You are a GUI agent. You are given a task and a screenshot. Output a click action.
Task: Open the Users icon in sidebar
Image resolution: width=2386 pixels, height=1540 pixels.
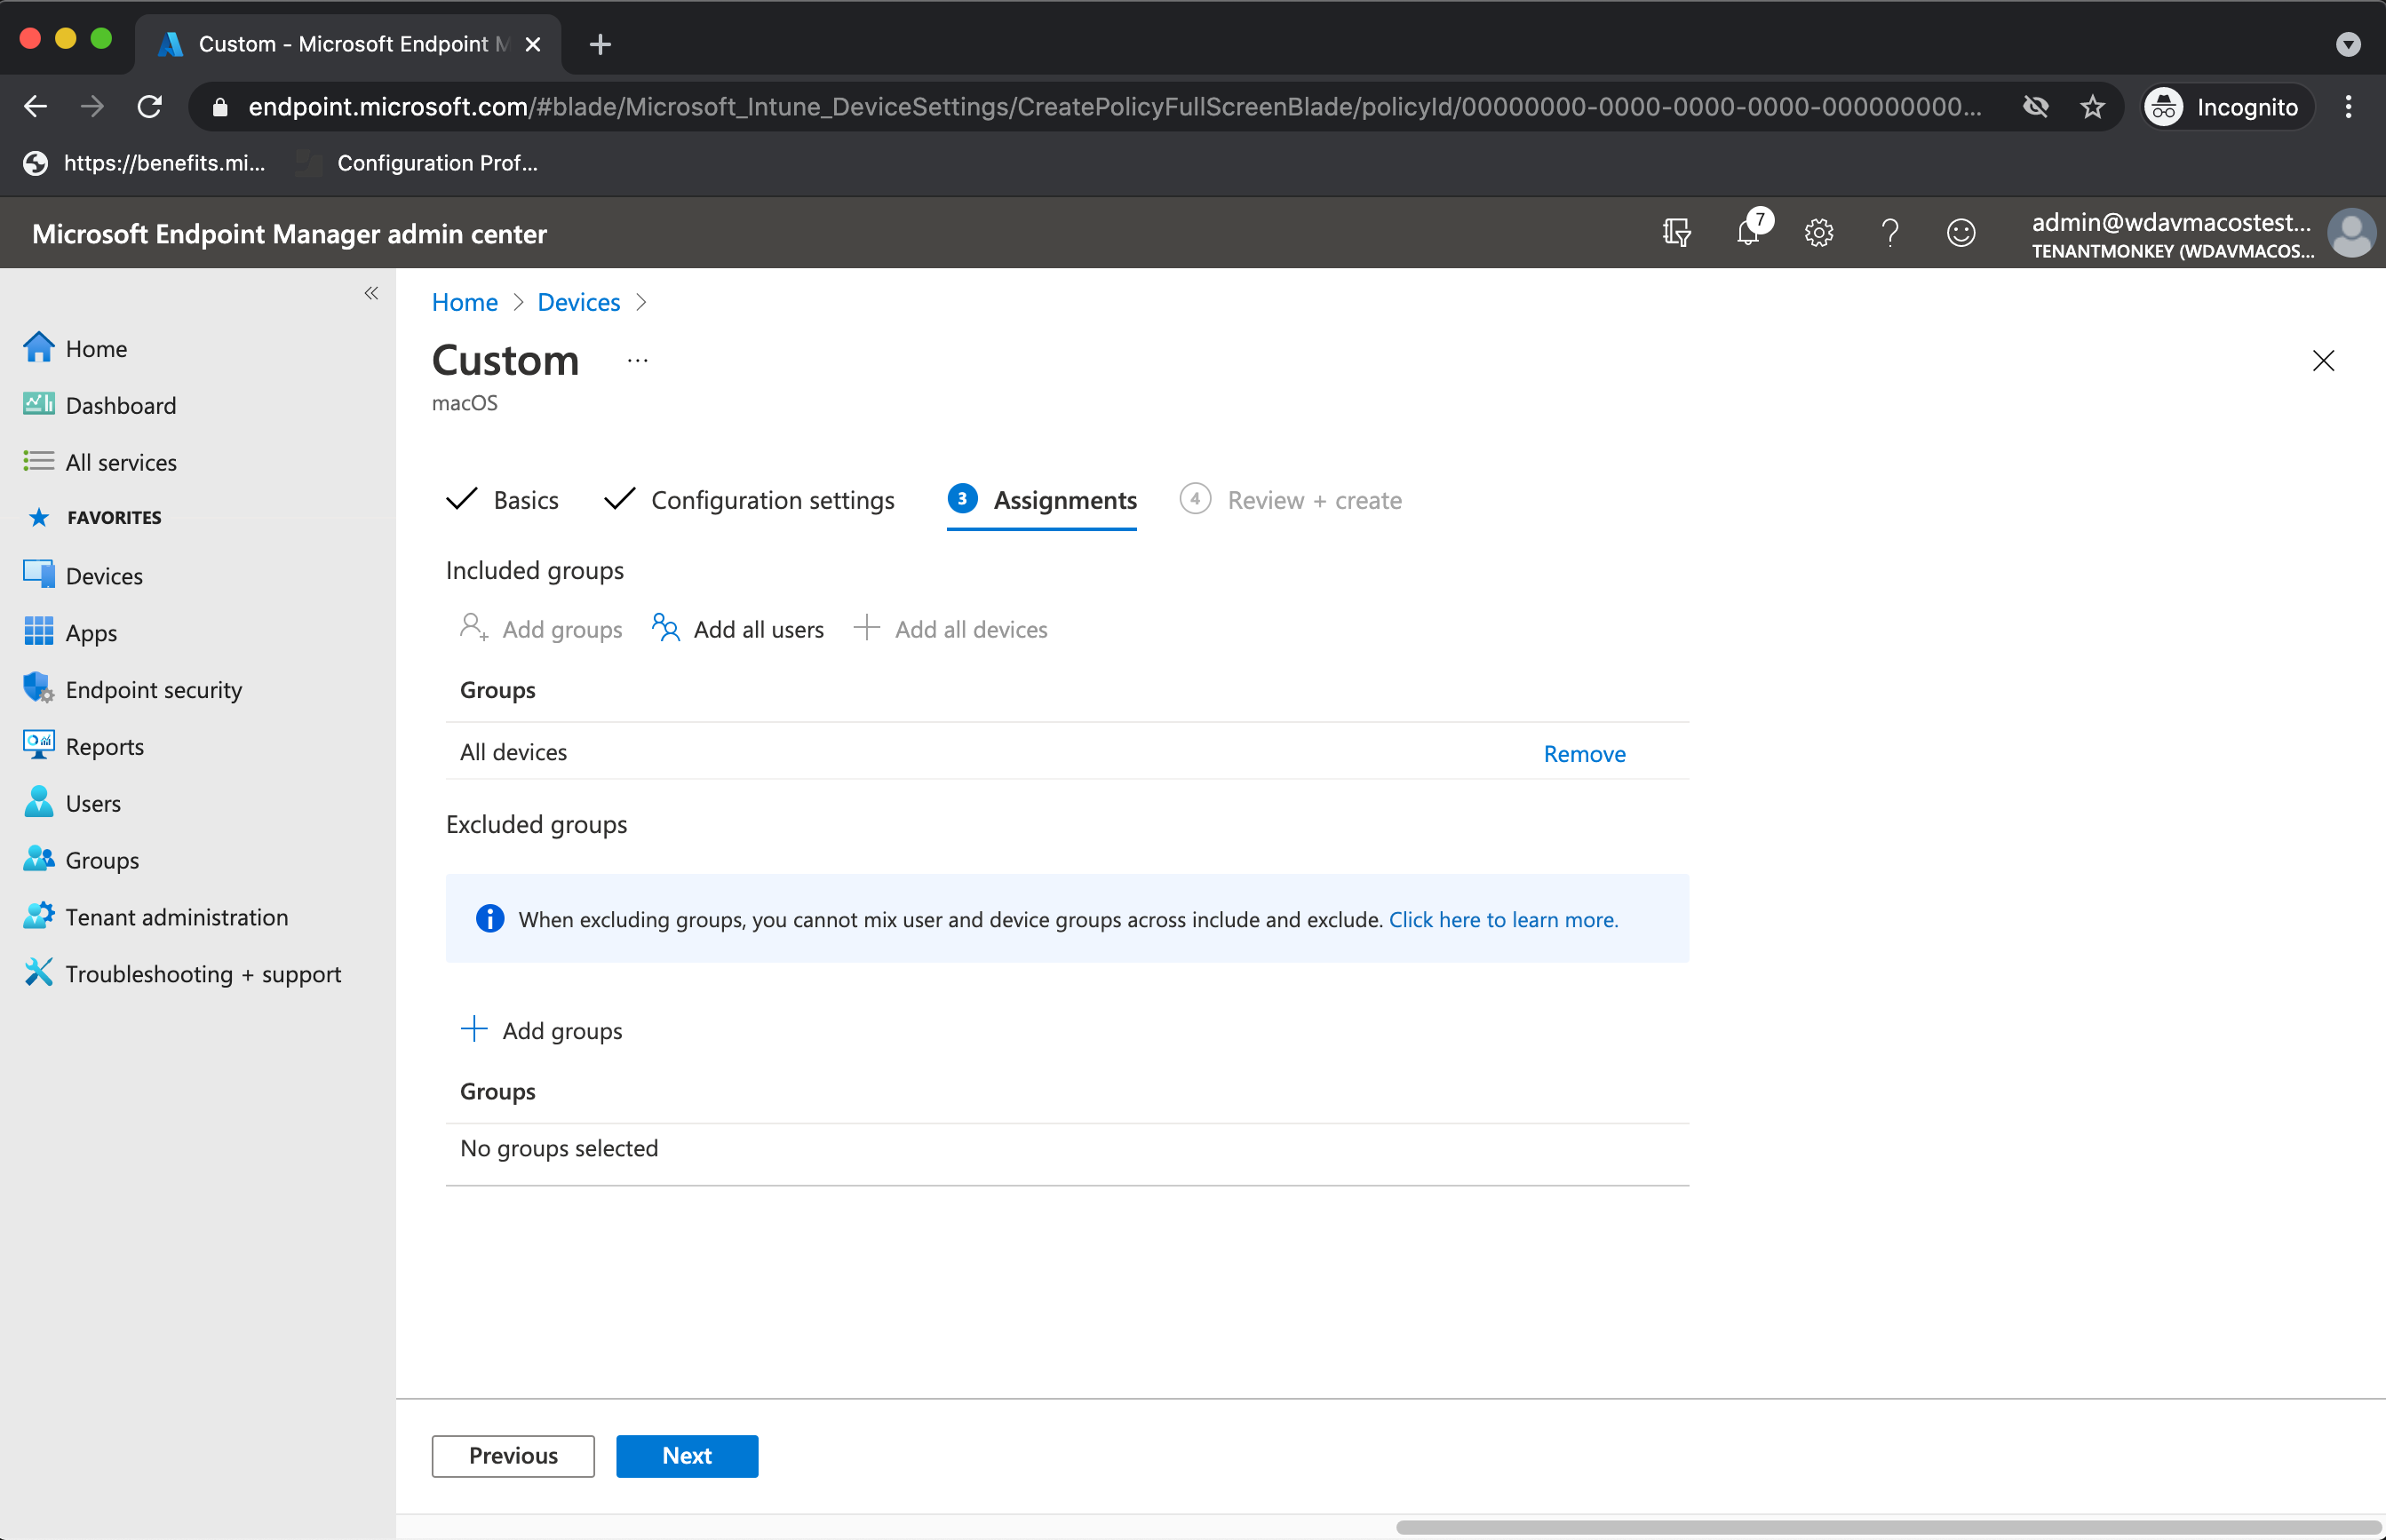pos(38,802)
